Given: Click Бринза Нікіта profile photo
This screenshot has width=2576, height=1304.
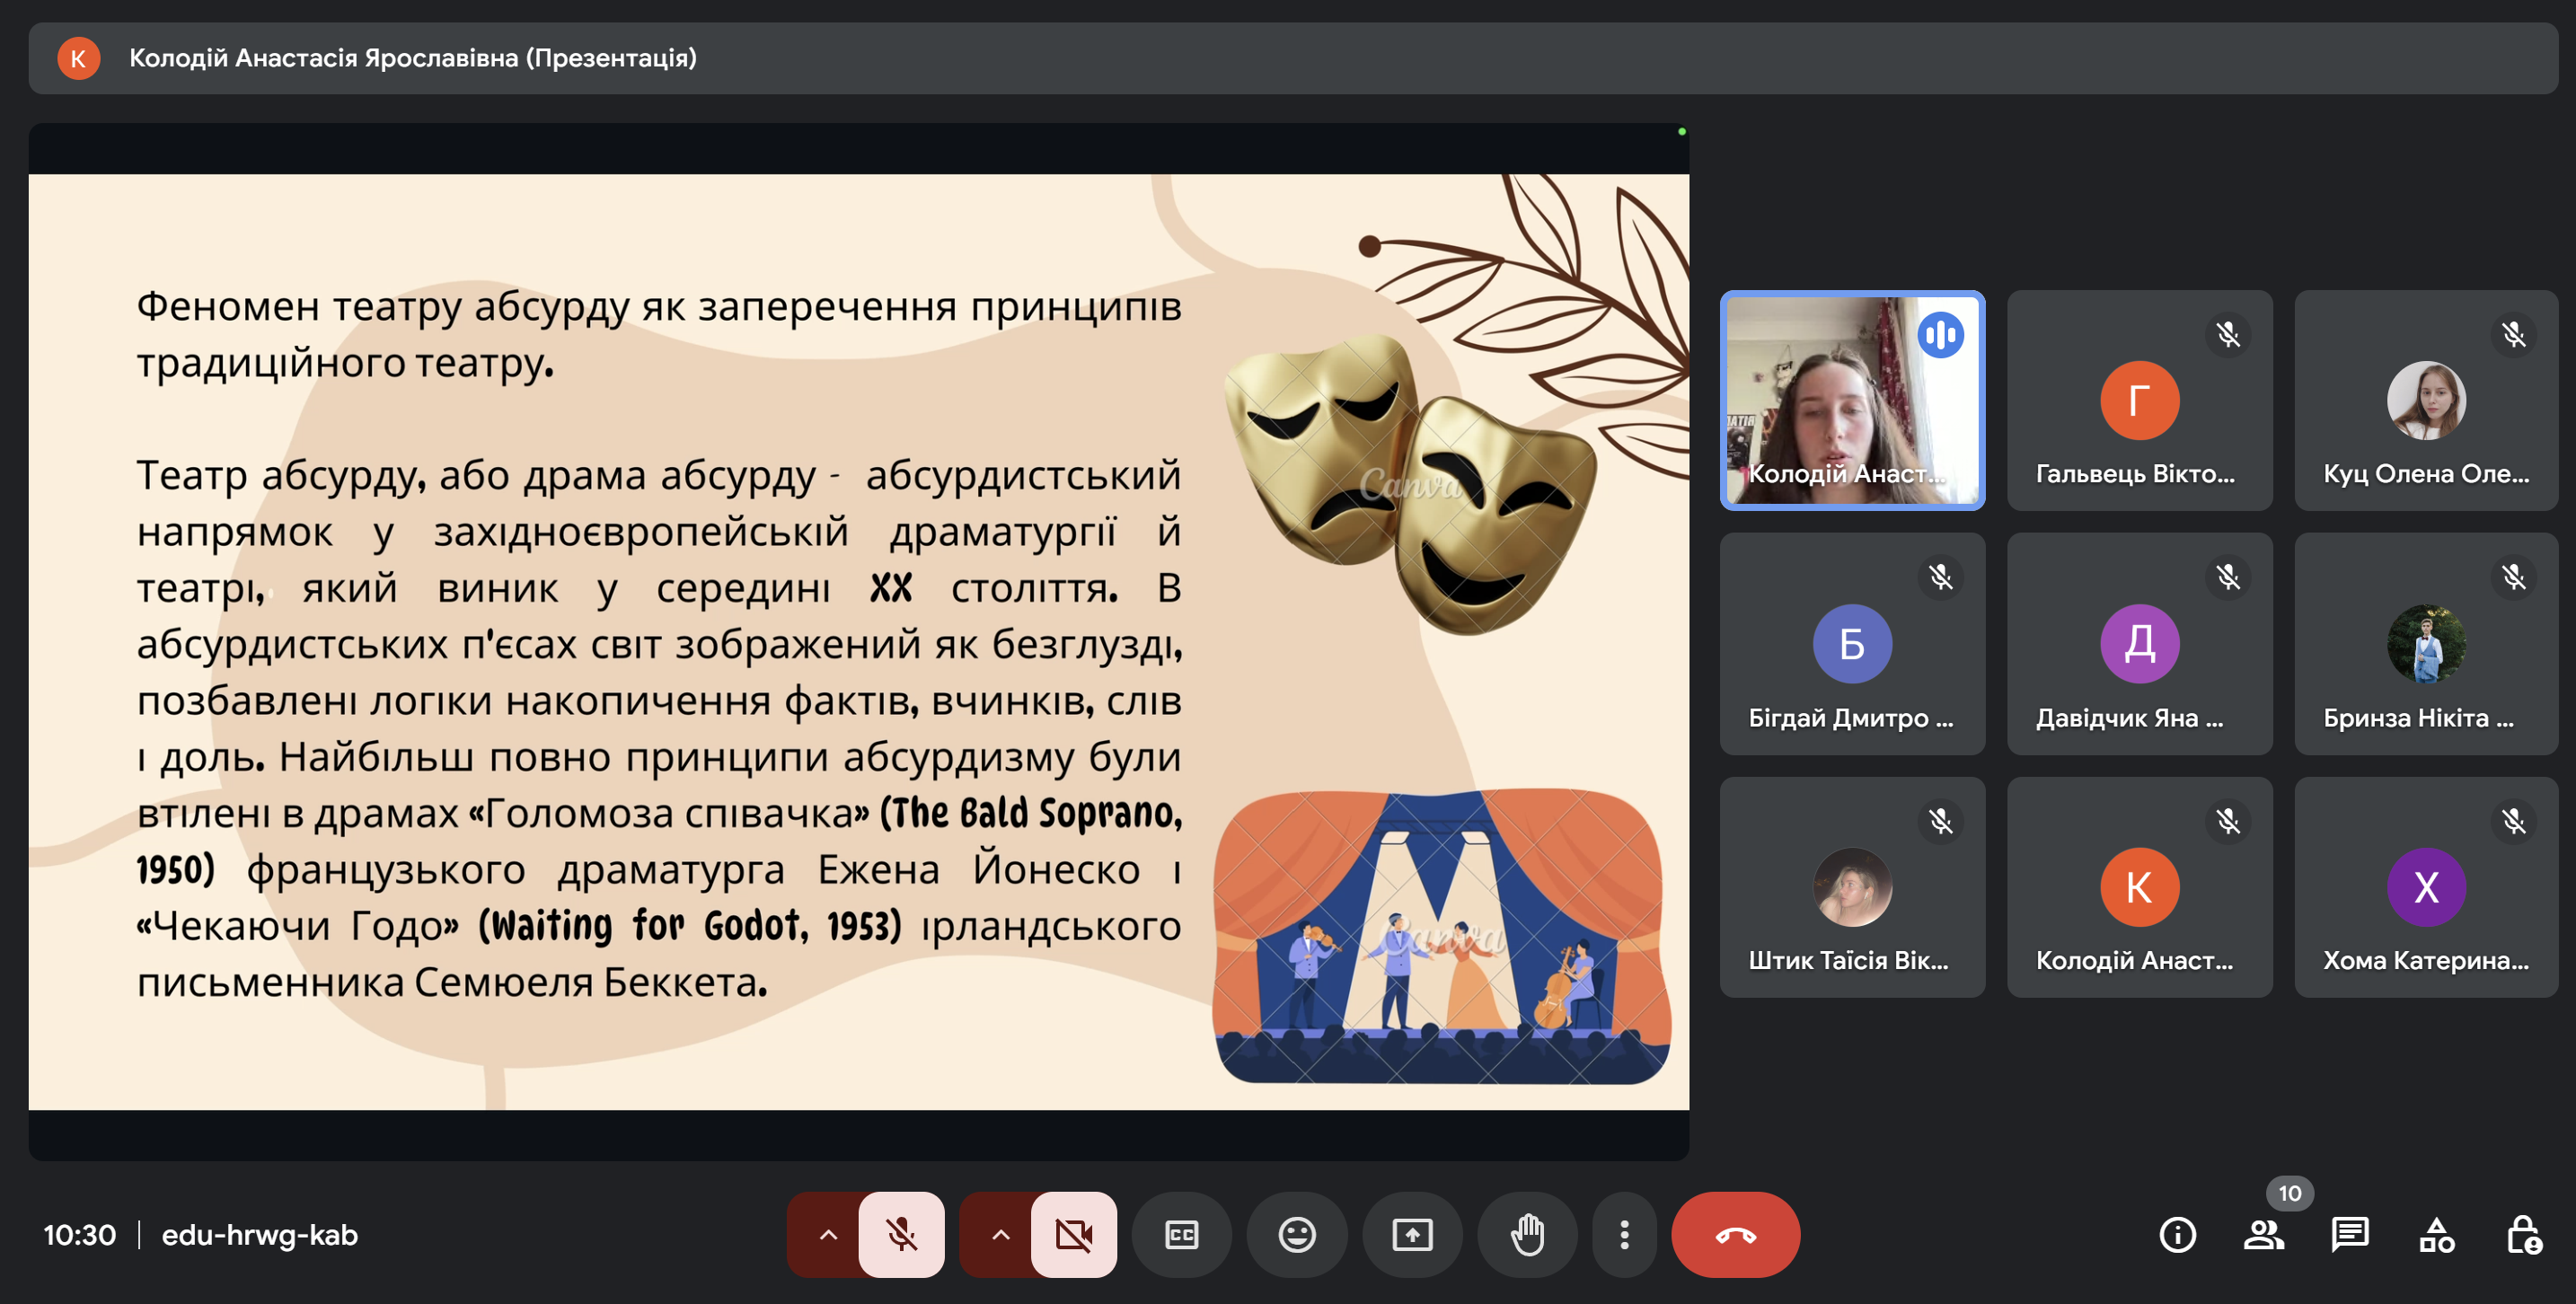Looking at the screenshot, I should (x=2426, y=644).
